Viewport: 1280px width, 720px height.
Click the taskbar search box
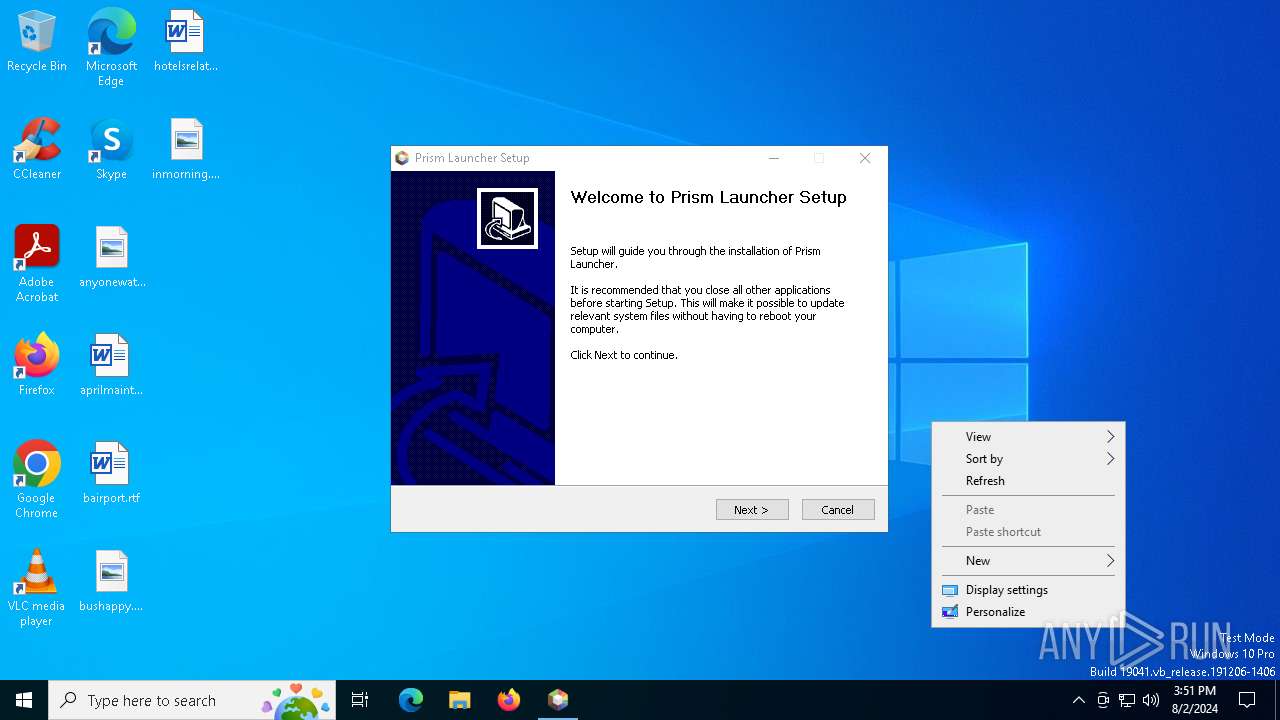click(192, 700)
